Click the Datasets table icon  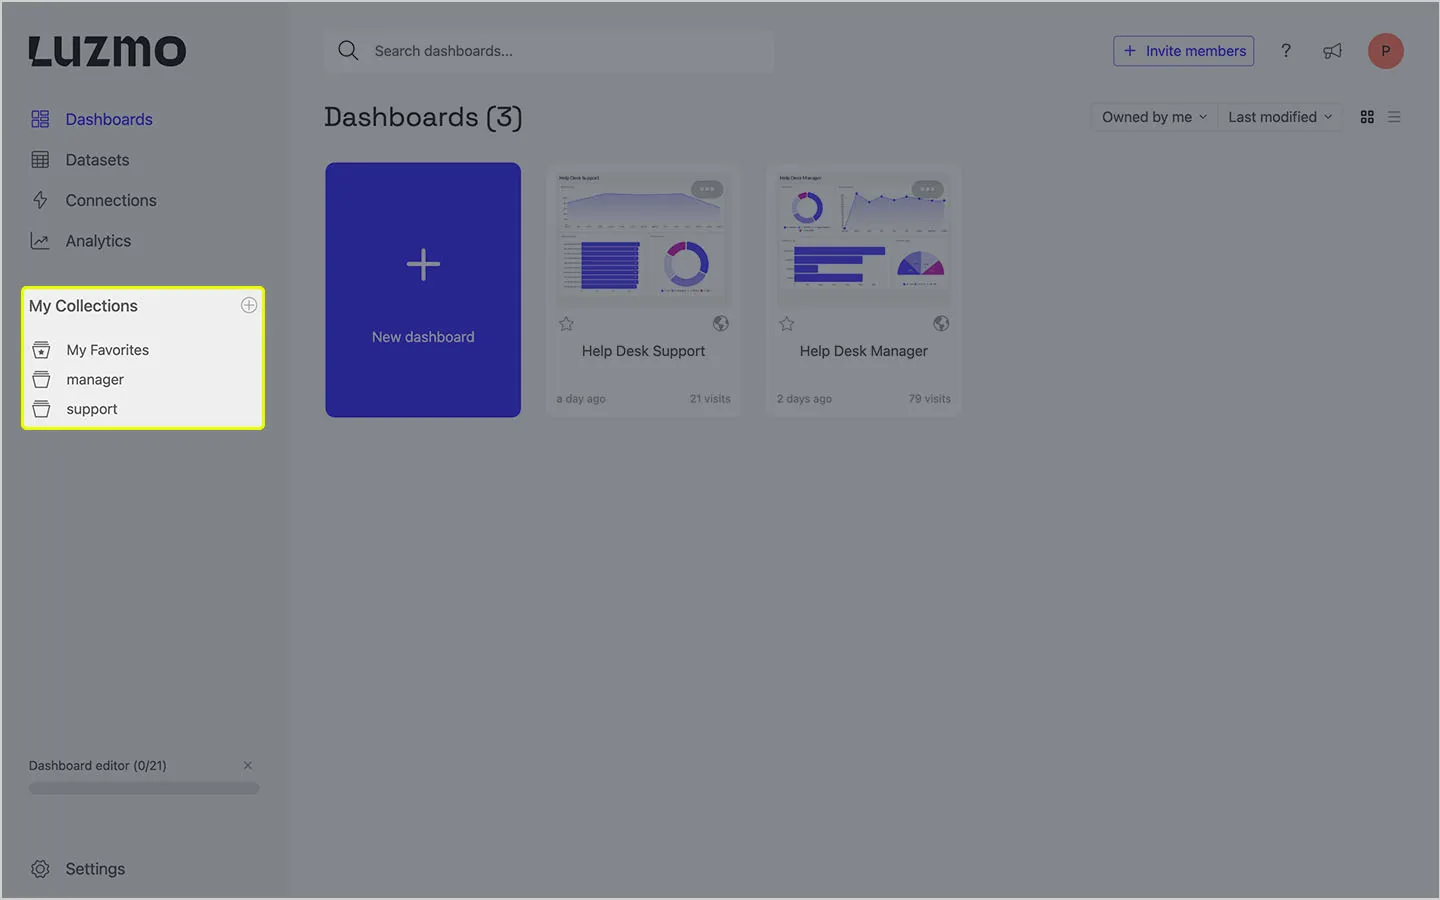(40, 160)
